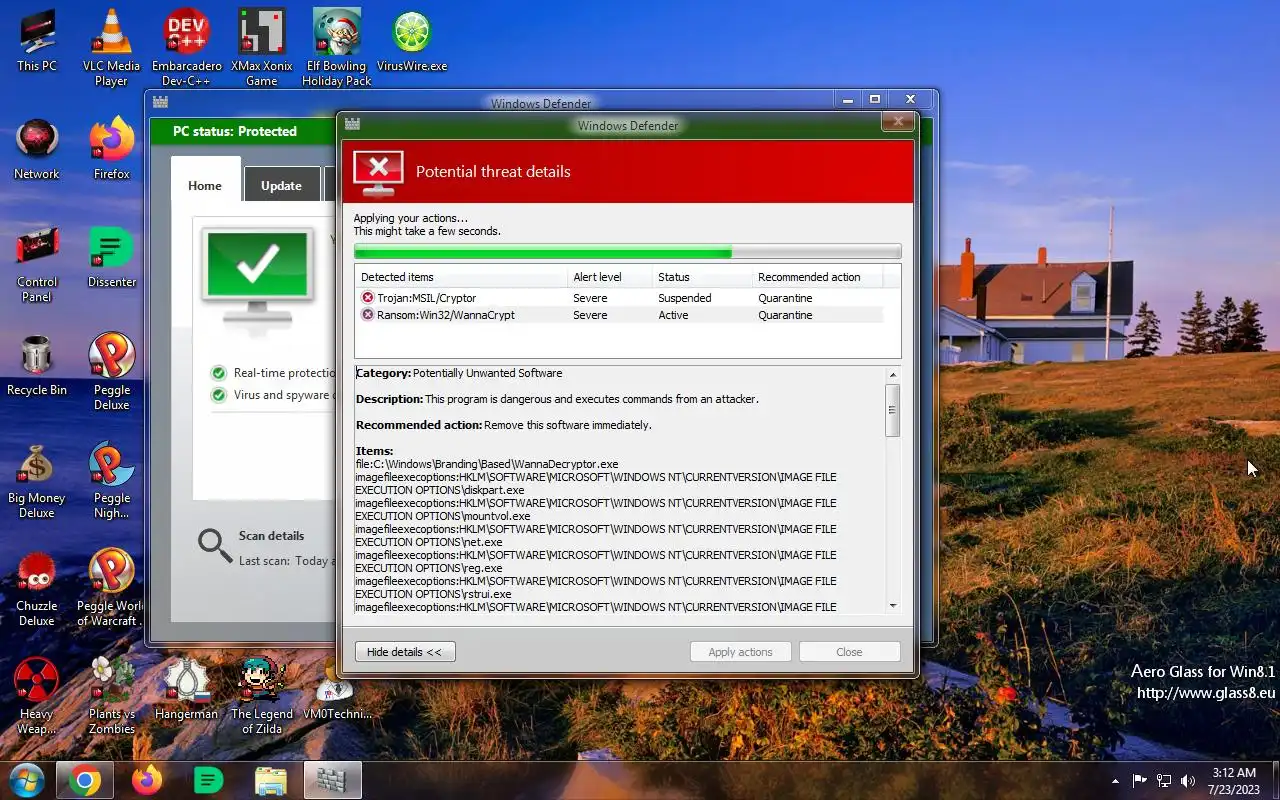Launch Peggle Nights shortcut
1280x800 pixels.
[111, 480]
